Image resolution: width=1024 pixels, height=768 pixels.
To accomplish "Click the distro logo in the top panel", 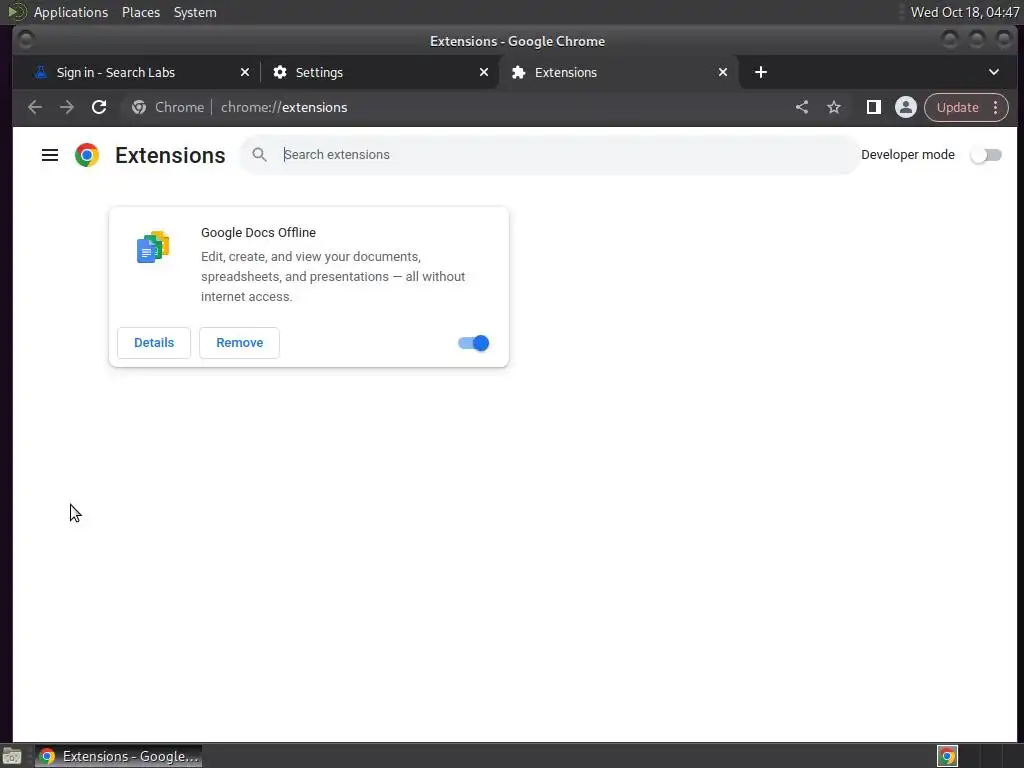I will coord(16,12).
